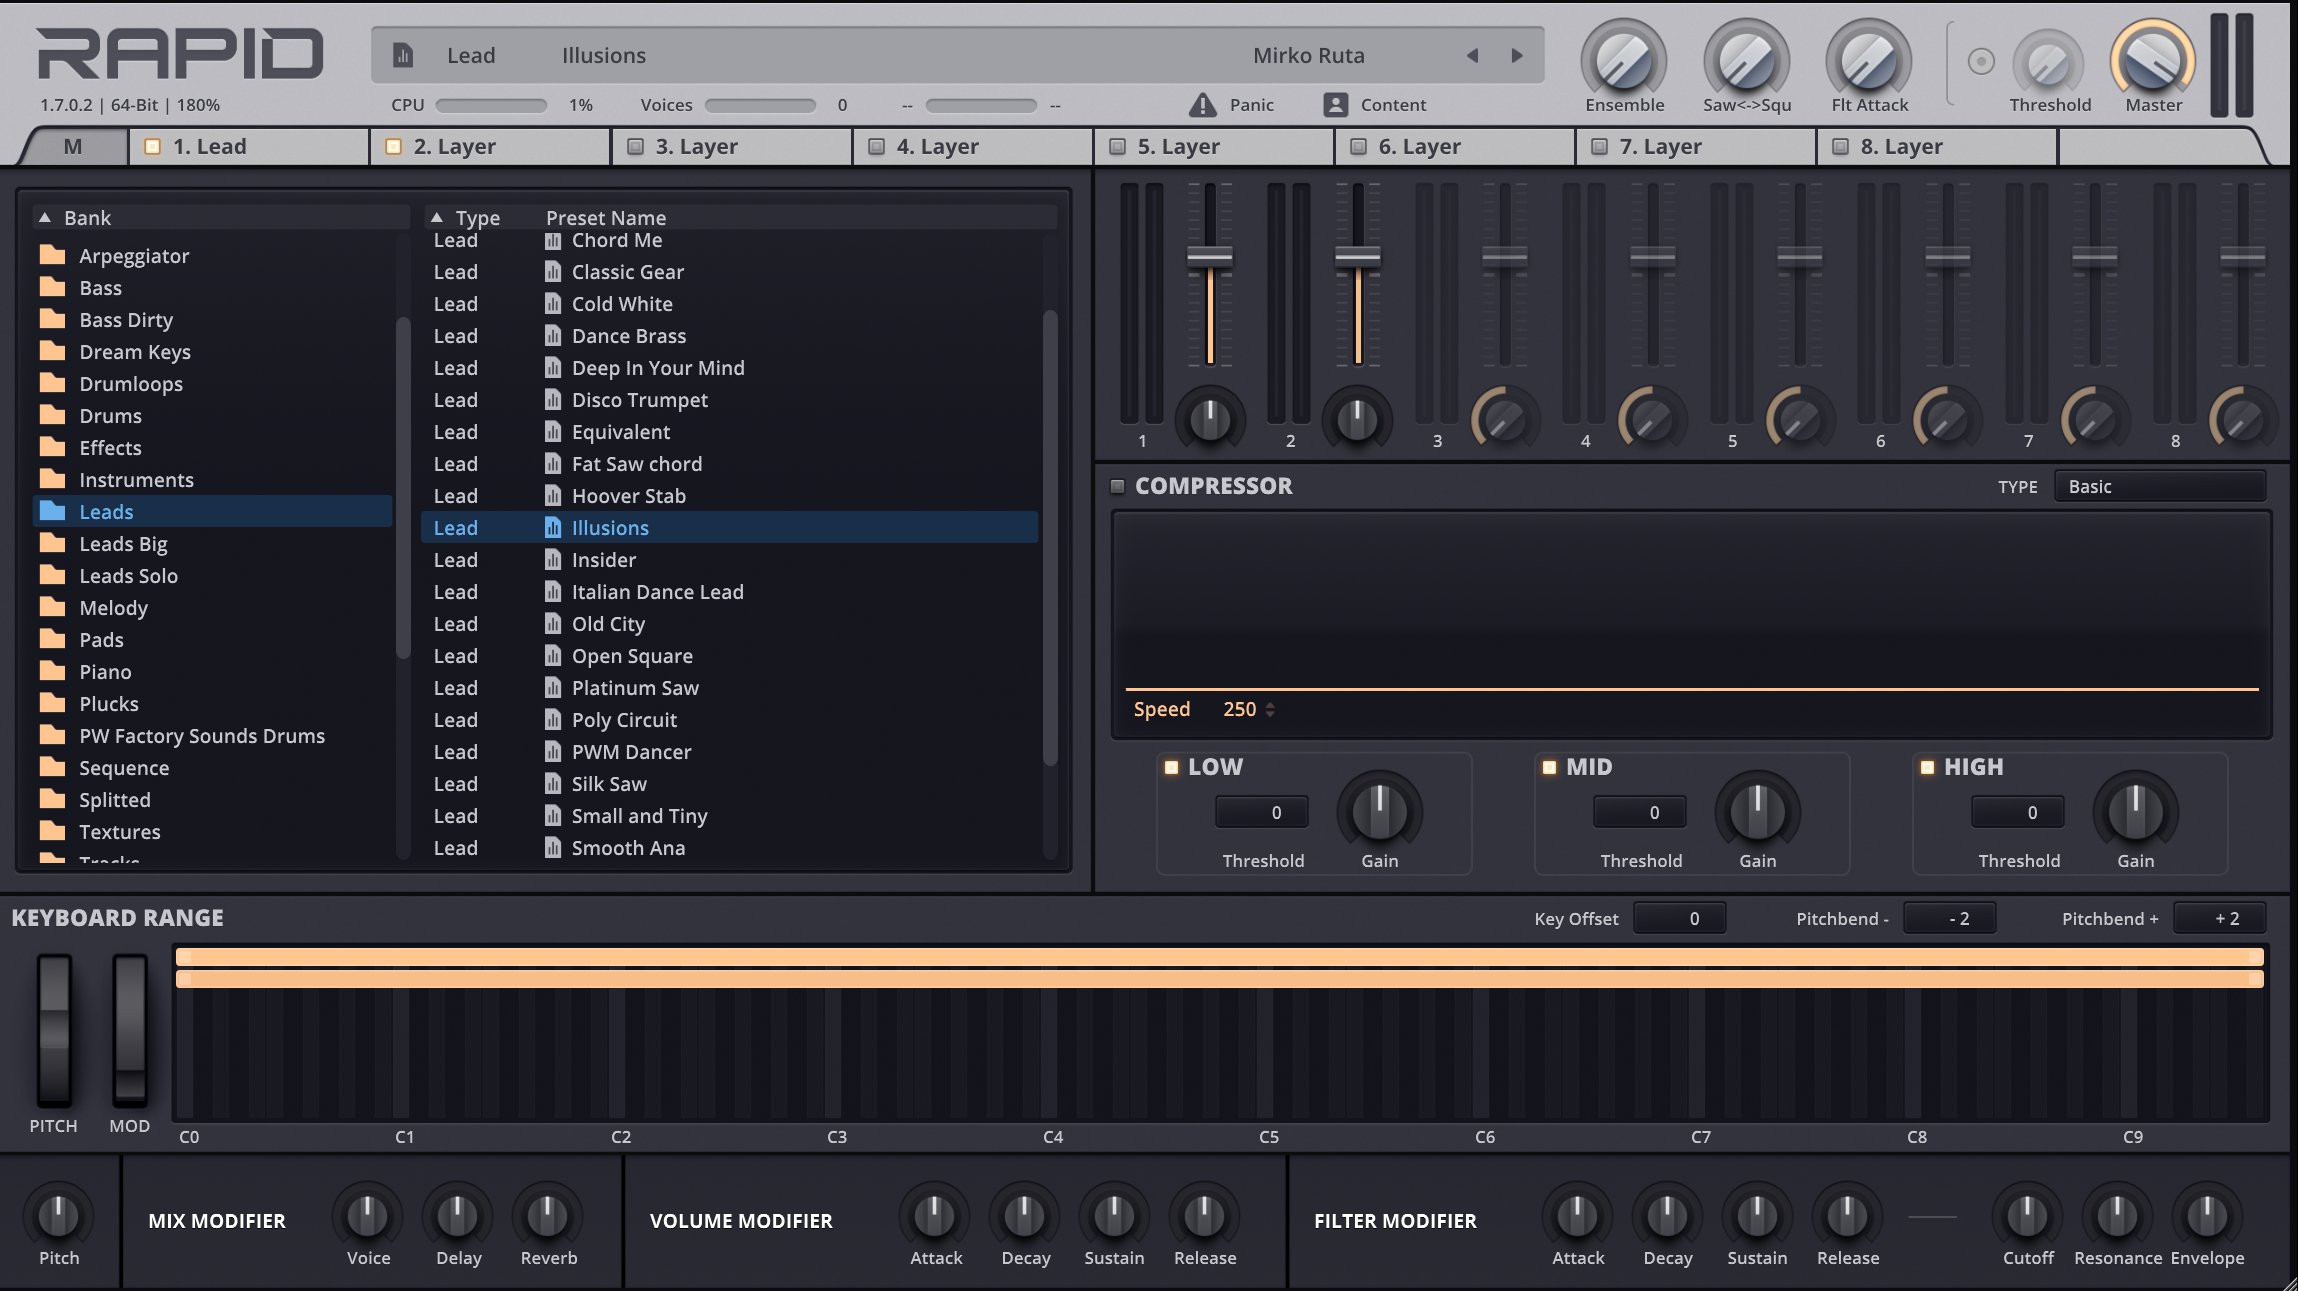Click the Flt Attack macro knob
The width and height of the screenshot is (2298, 1291).
click(1869, 59)
